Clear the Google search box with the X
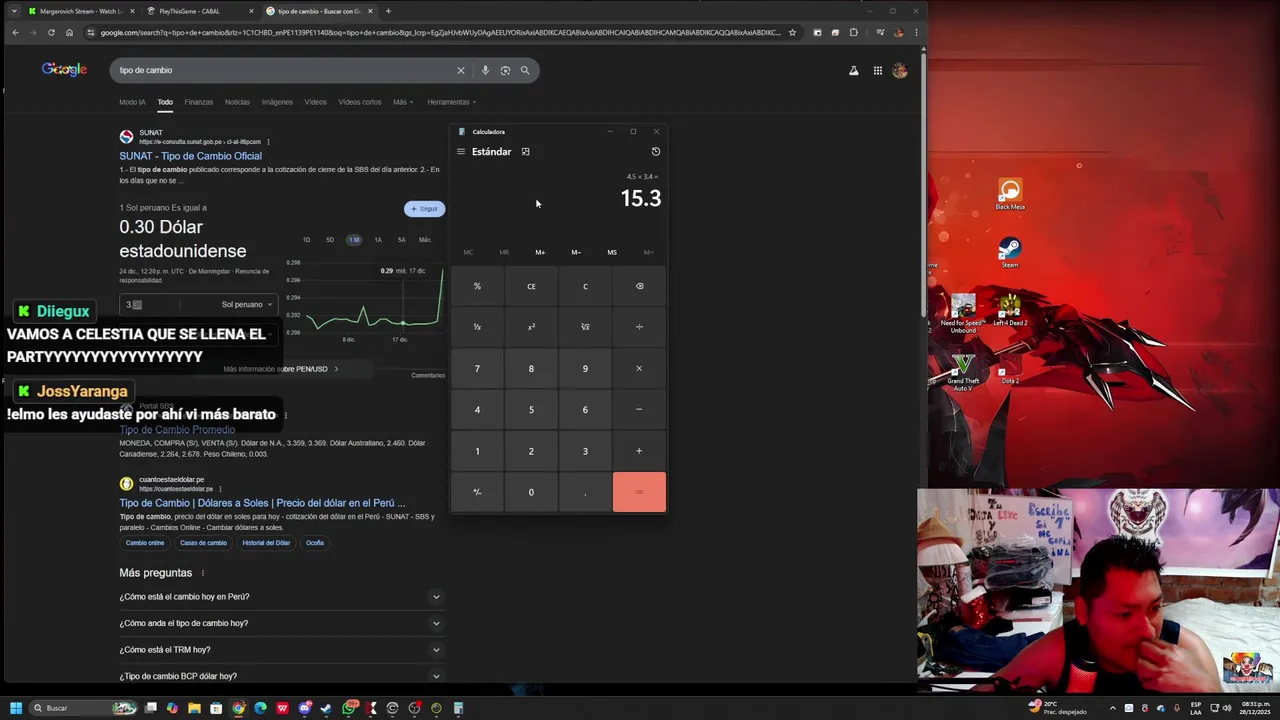The height and width of the screenshot is (720, 1280). (461, 70)
